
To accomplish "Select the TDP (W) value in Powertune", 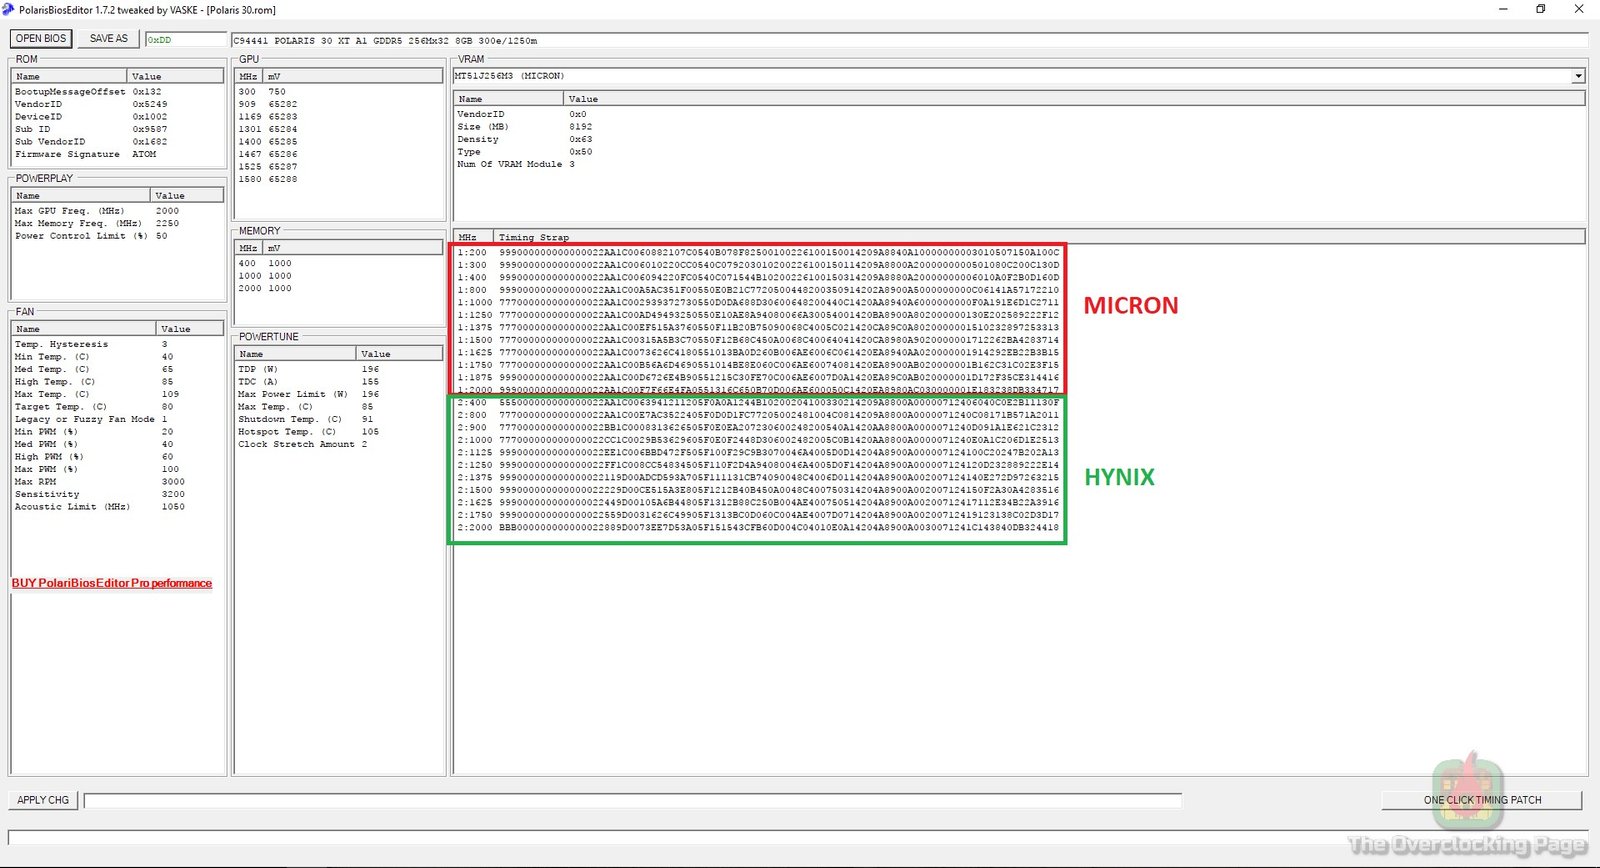I will [370, 369].
